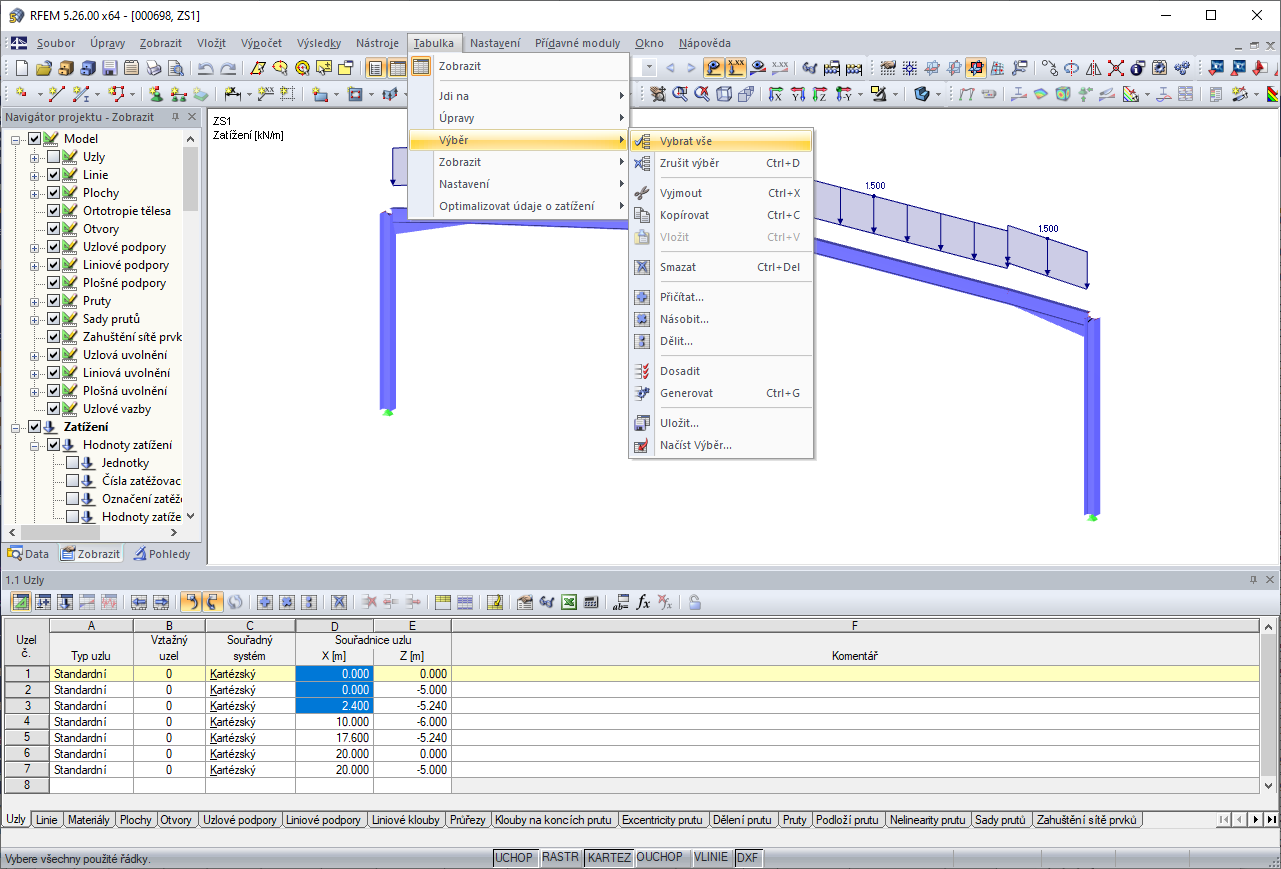The width and height of the screenshot is (1281, 869).
Task: Click the Vyjmout scissors icon in submenu
Action: [642, 193]
